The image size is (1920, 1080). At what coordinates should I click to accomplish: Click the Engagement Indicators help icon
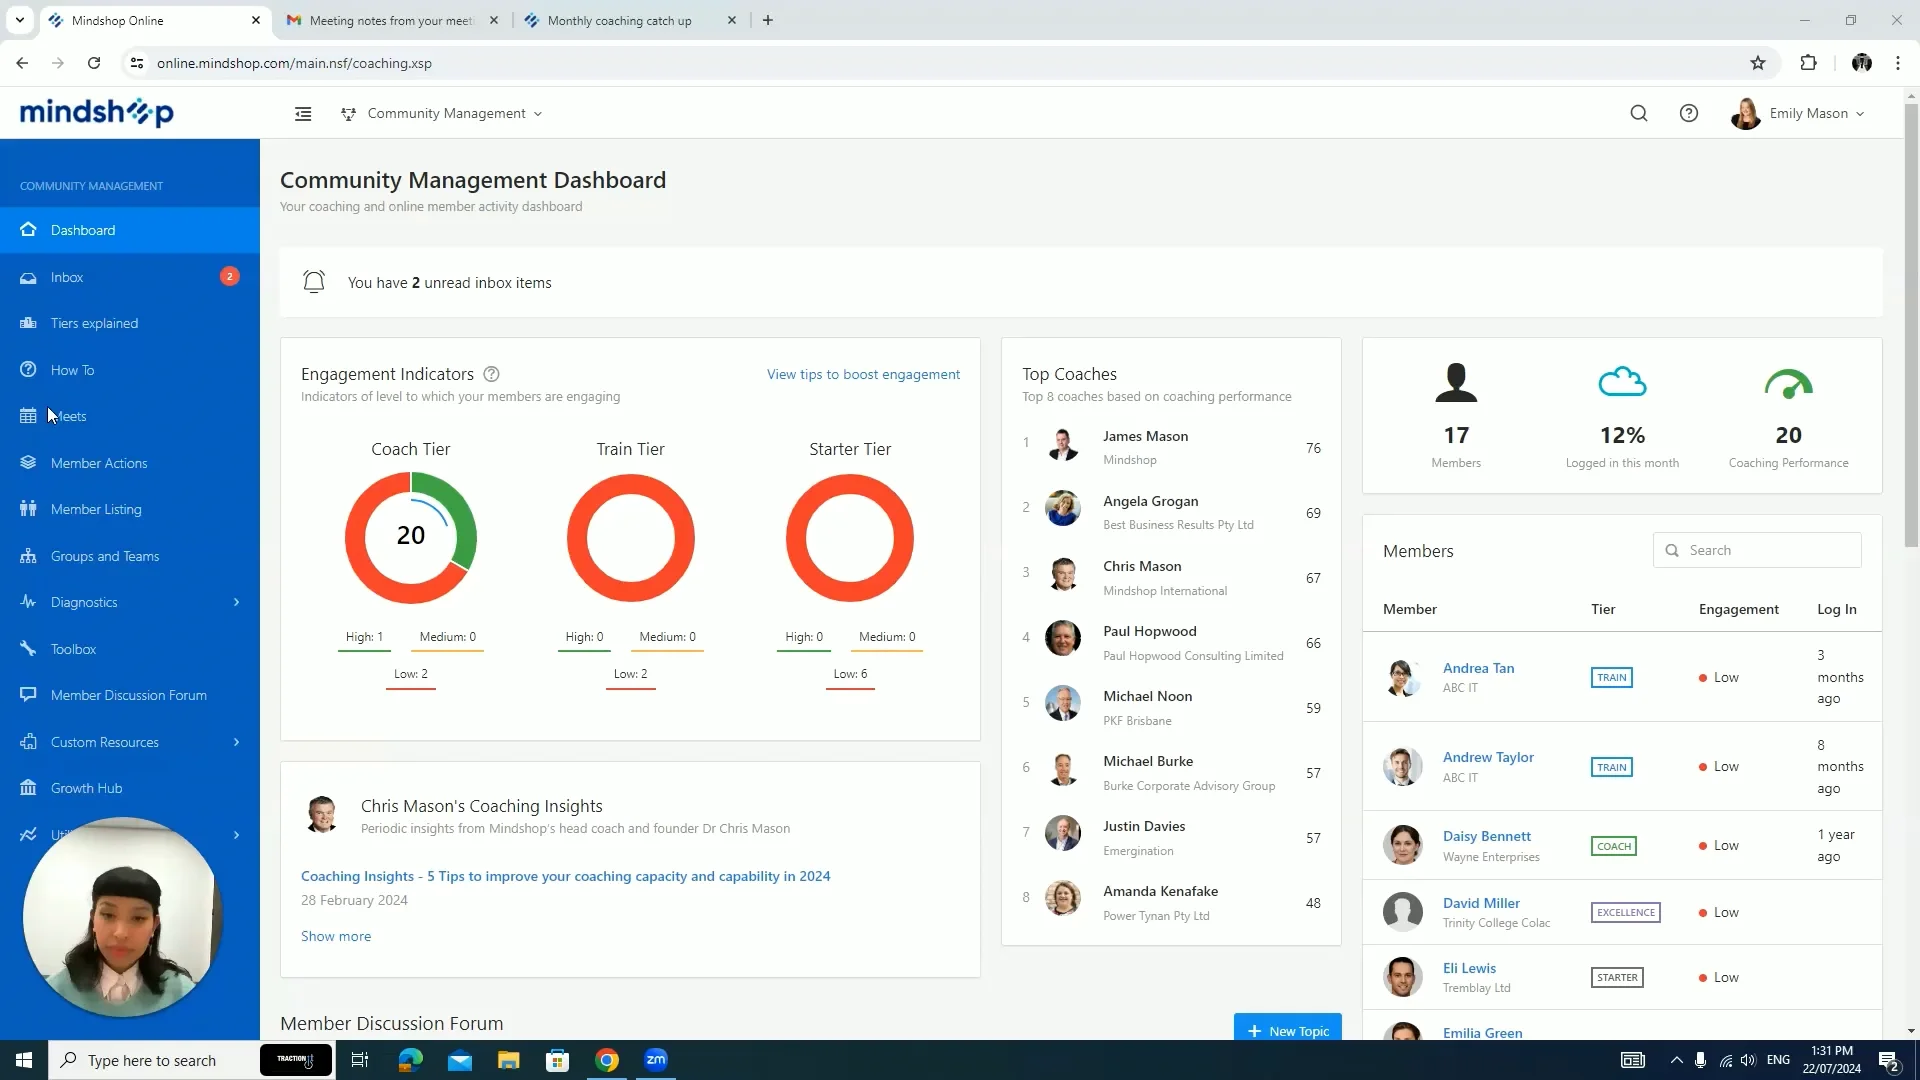[491, 374]
